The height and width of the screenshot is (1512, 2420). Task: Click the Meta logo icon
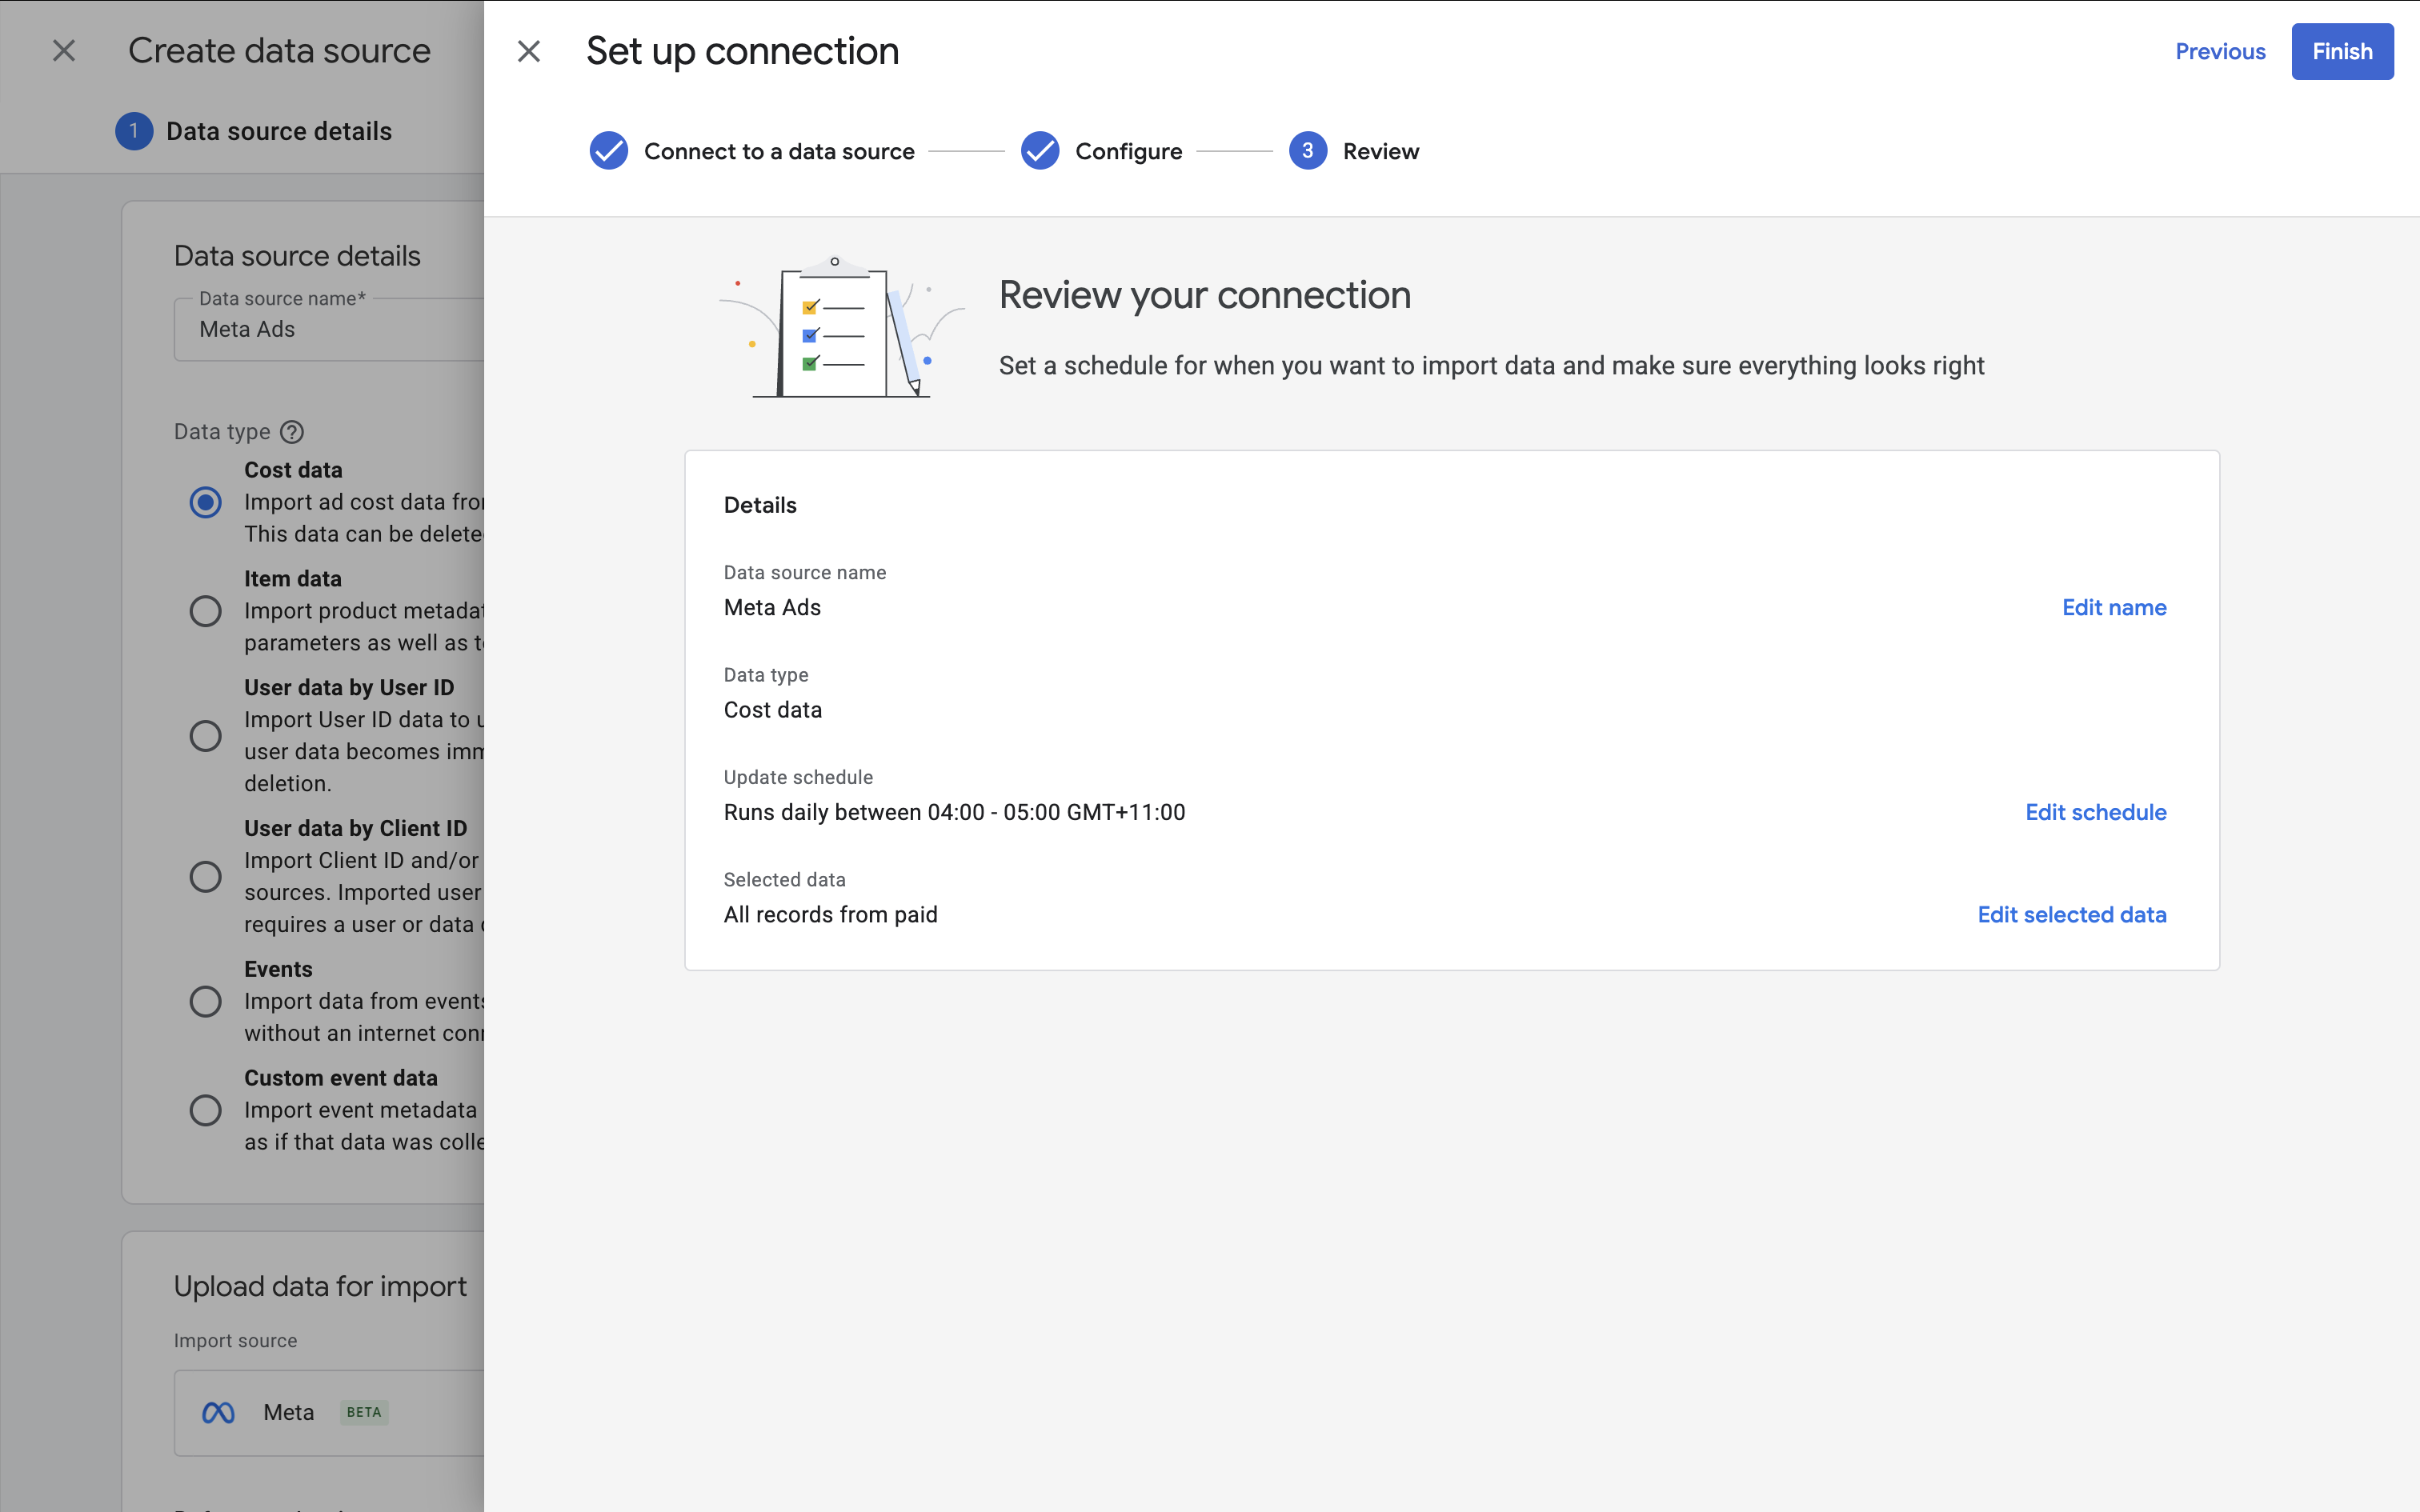[x=218, y=1412]
